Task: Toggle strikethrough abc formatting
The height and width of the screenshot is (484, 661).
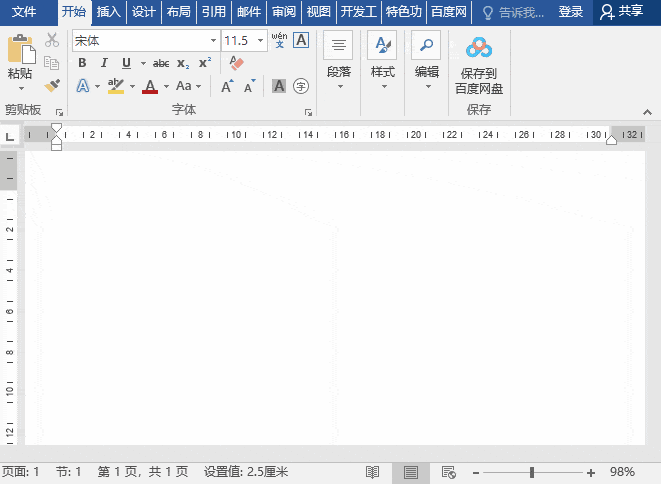Action: [x=161, y=63]
